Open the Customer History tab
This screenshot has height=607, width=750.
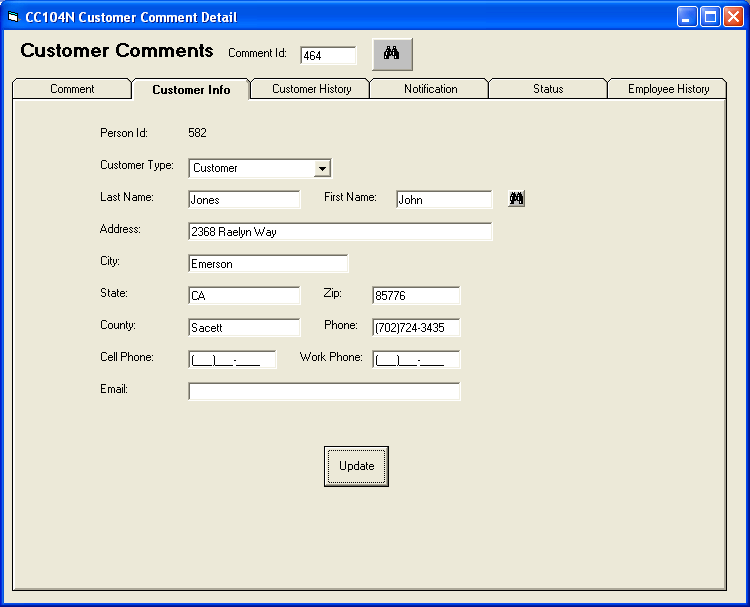coord(311,89)
